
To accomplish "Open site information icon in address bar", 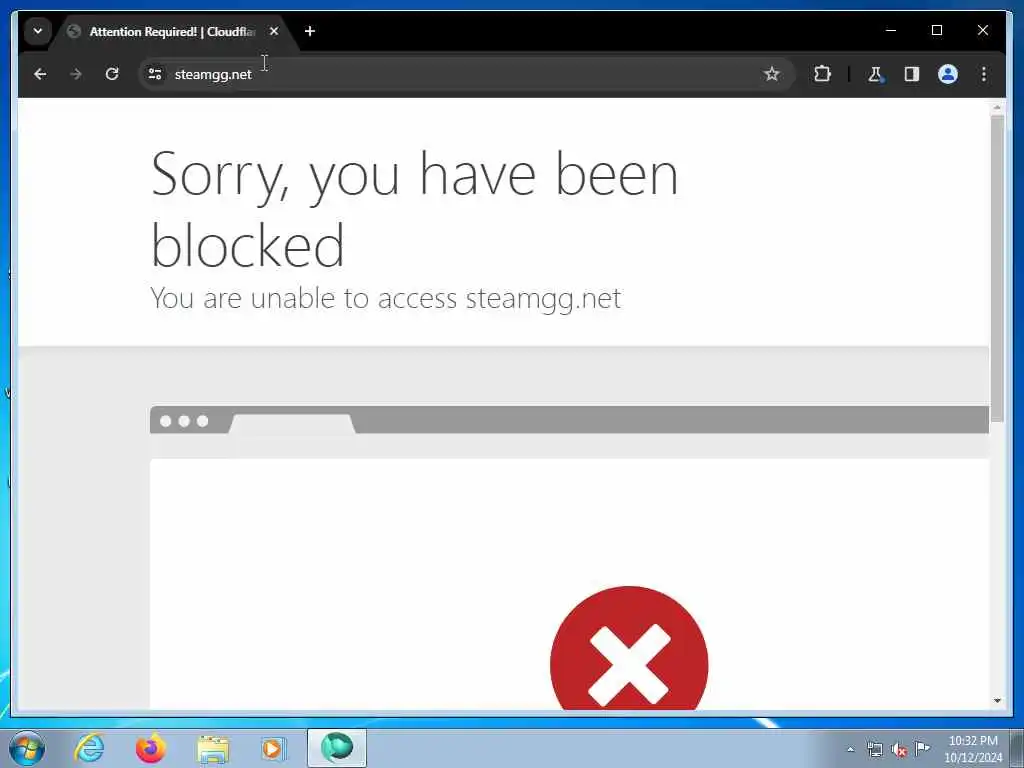I will [x=155, y=74].
